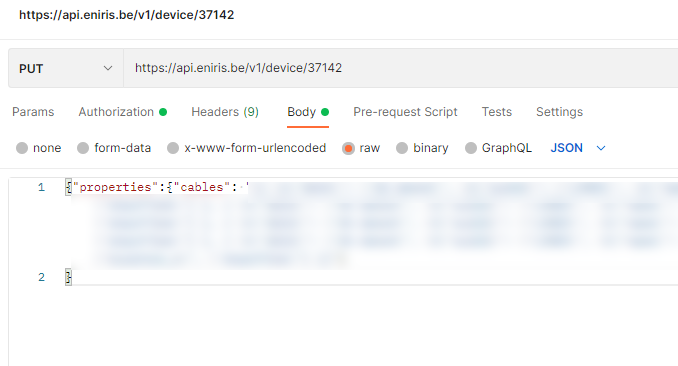Select the Body tab

pos(308,112)
